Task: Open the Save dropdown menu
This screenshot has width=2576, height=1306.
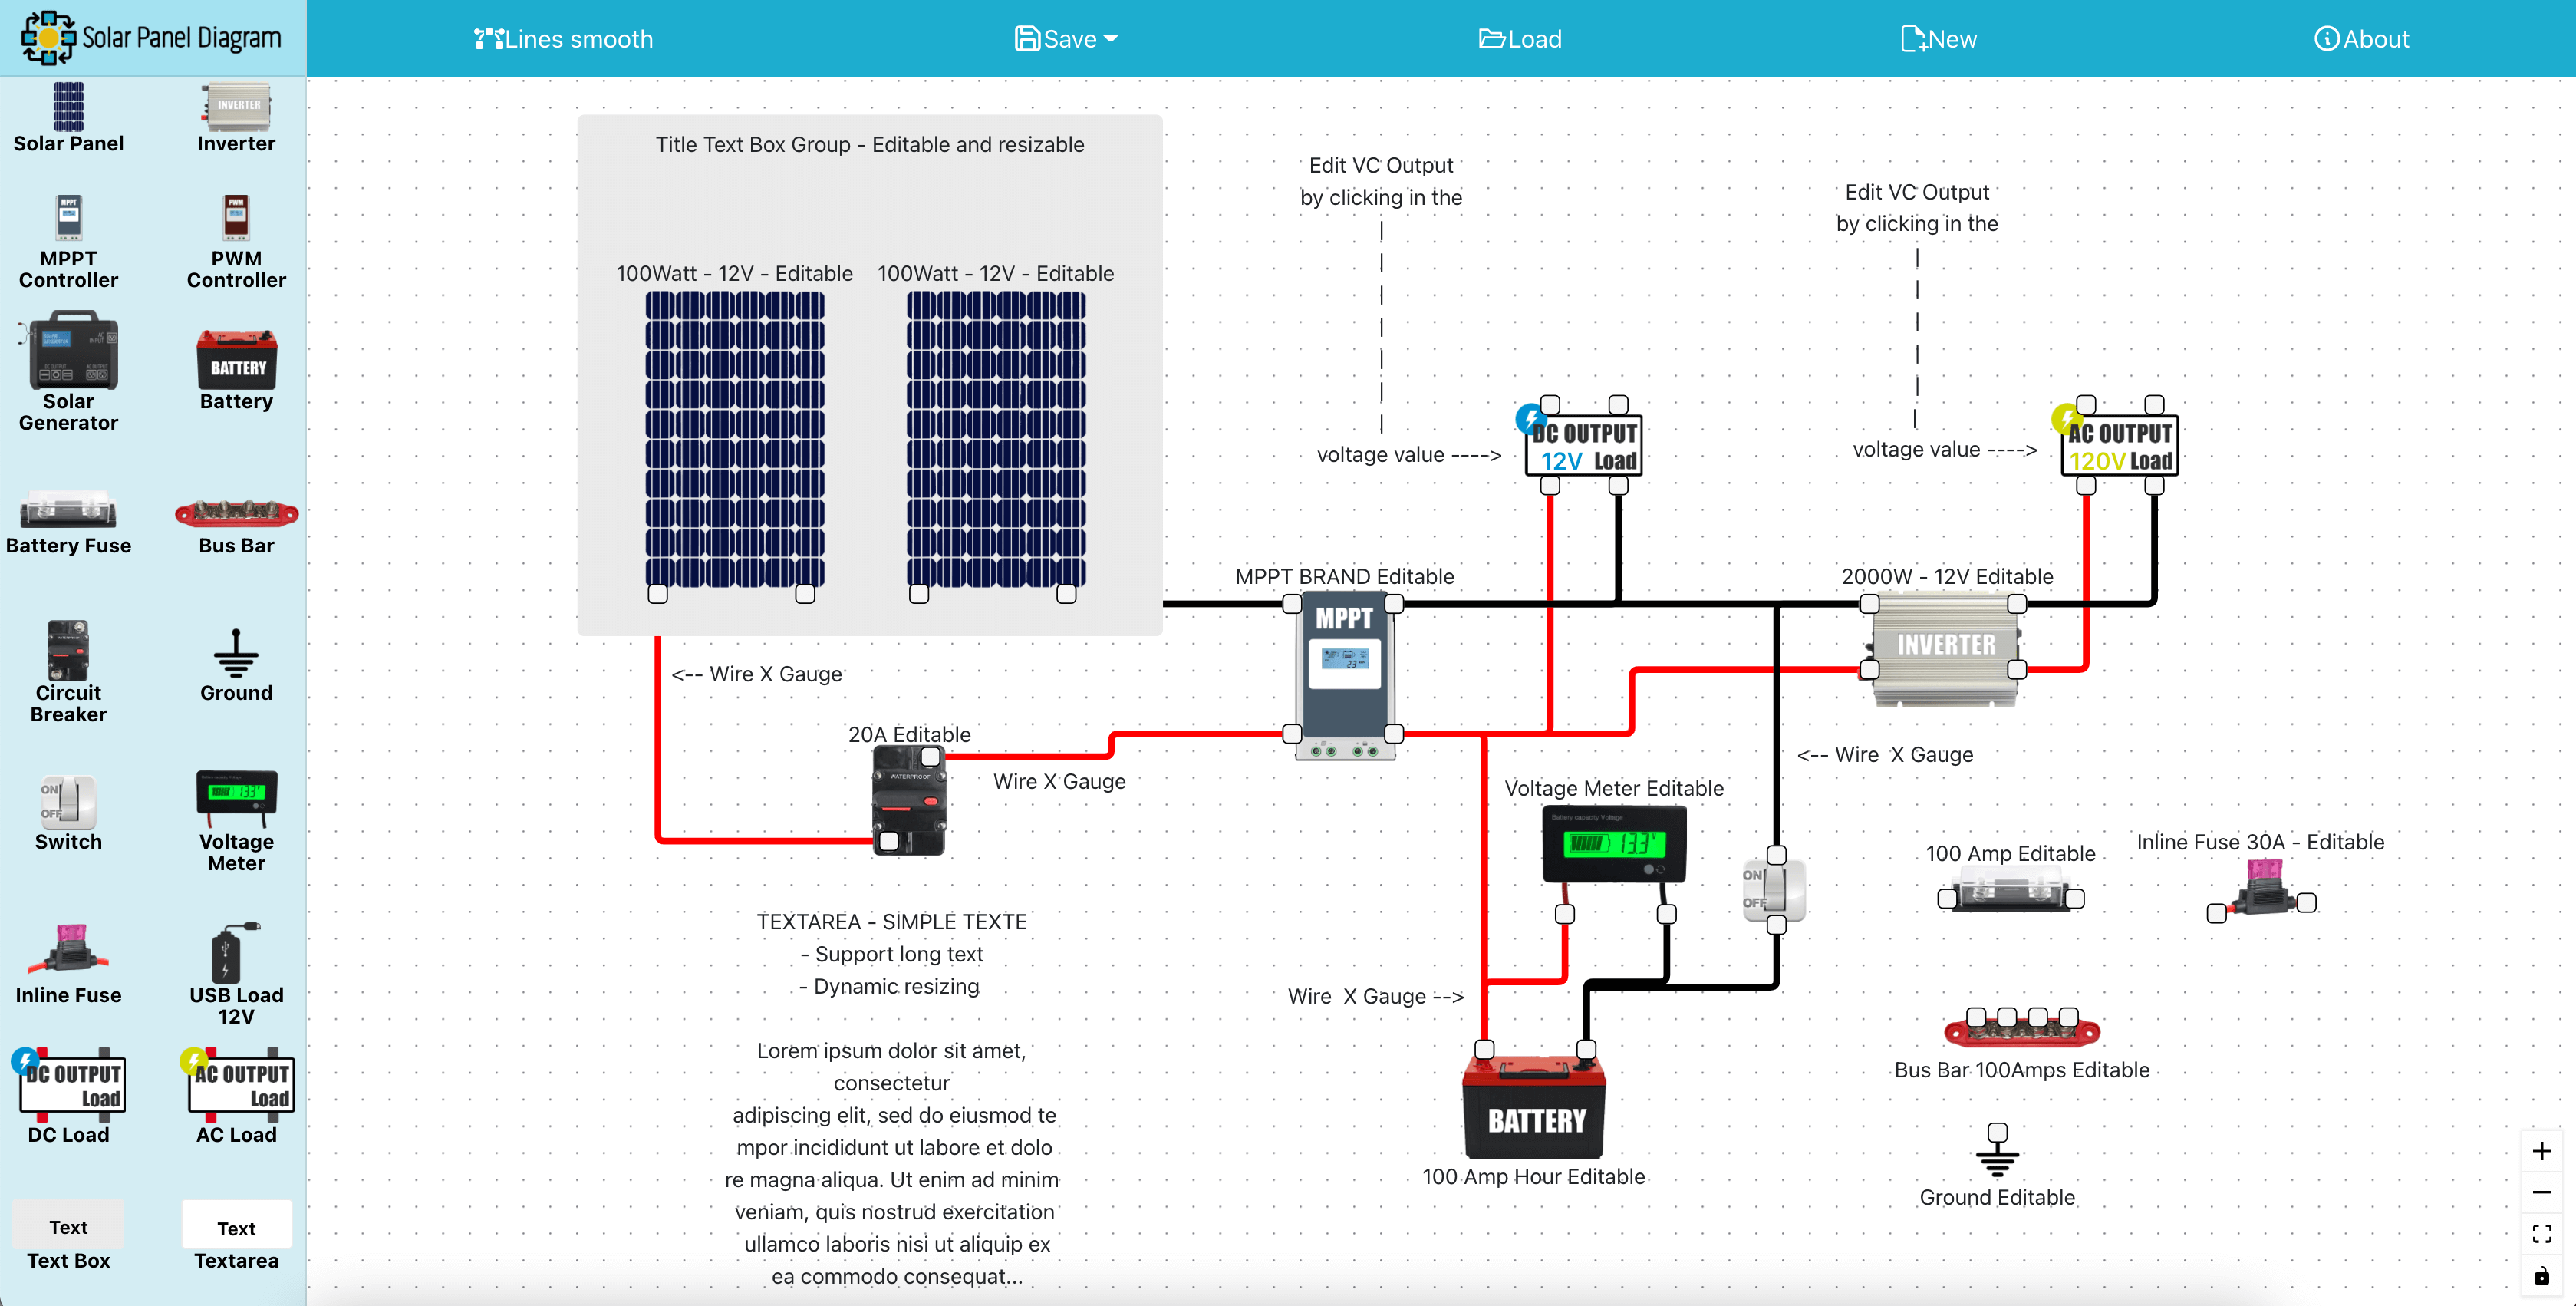Action: pos(1066,39)
